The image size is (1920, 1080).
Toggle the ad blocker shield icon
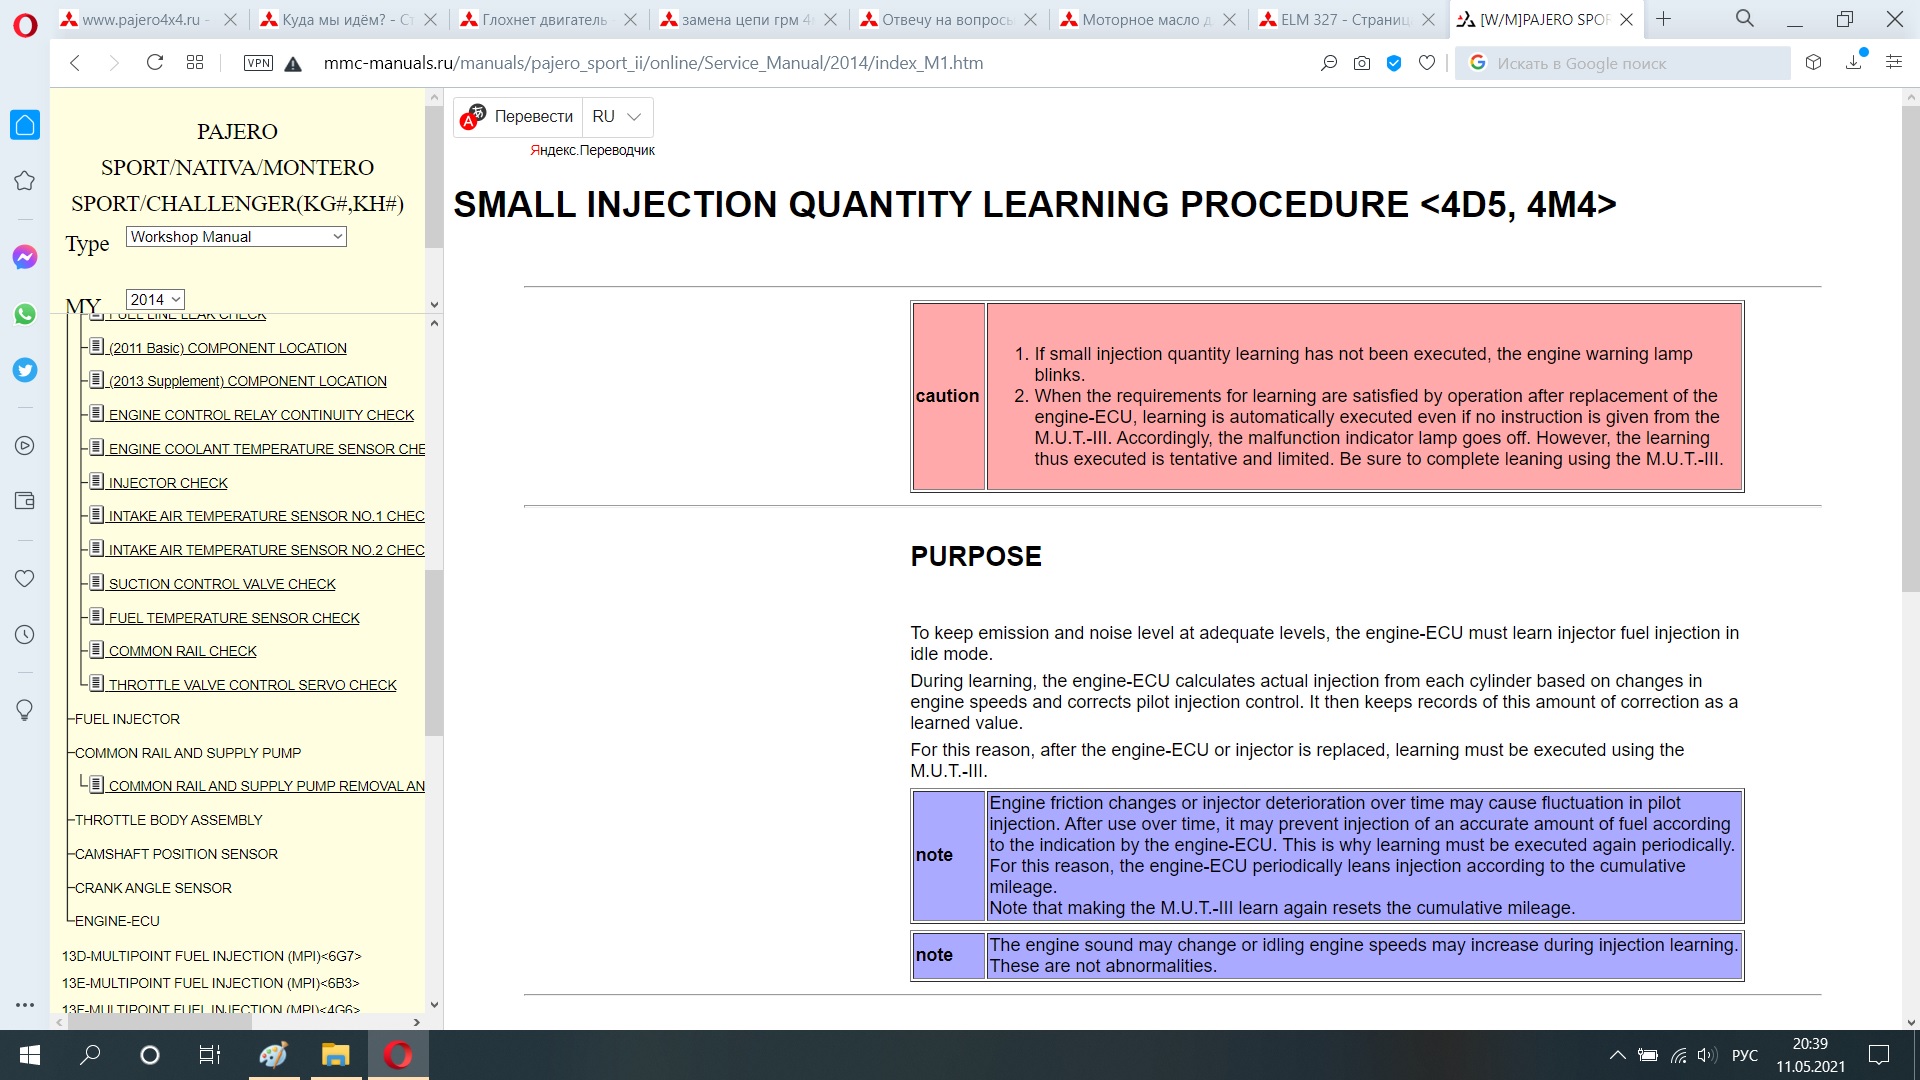coord(1394,63)
